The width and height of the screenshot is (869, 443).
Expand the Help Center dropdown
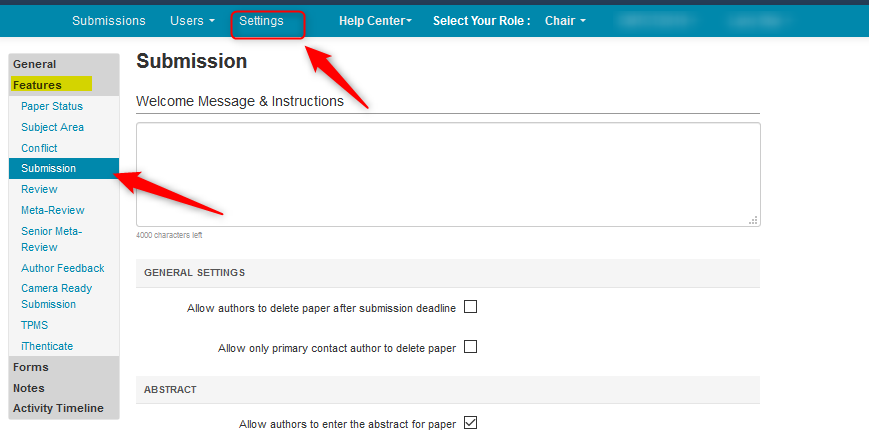point(375,21)
